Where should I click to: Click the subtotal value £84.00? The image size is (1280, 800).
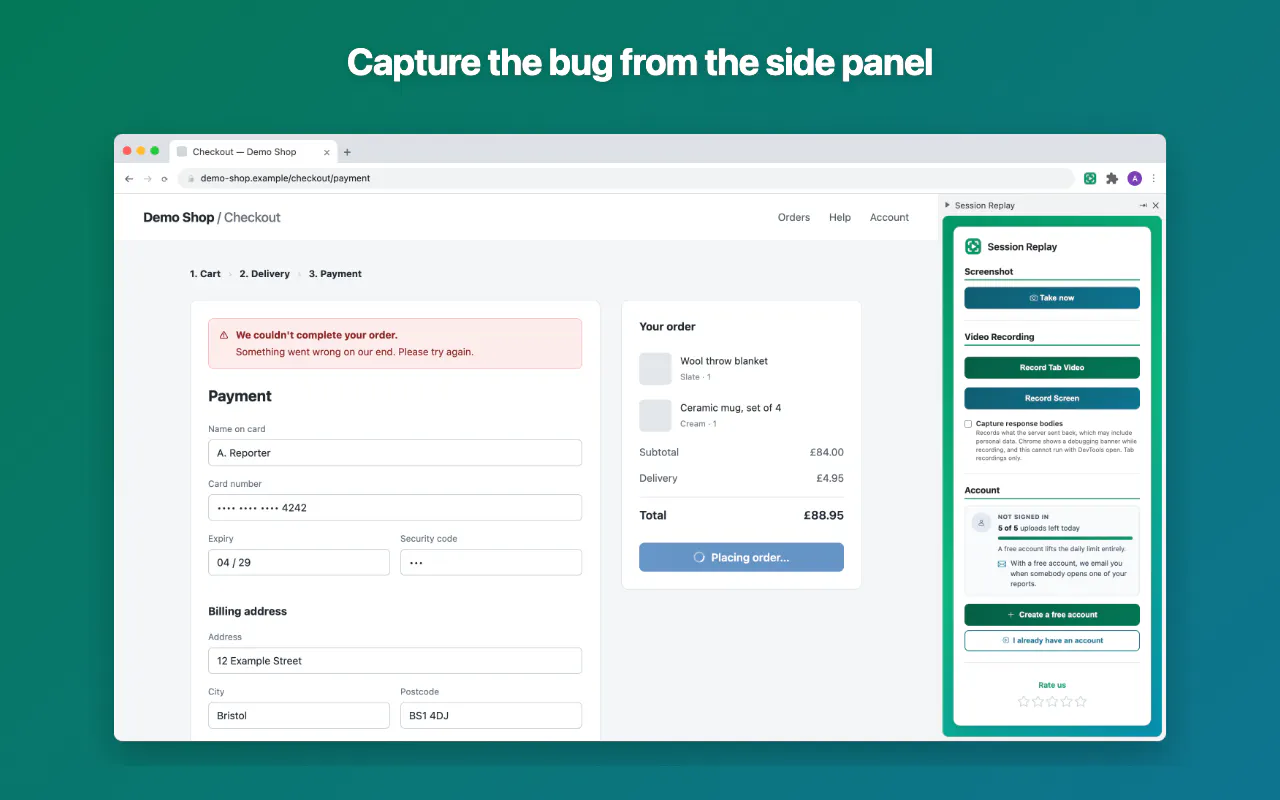(x=826, y=452)
